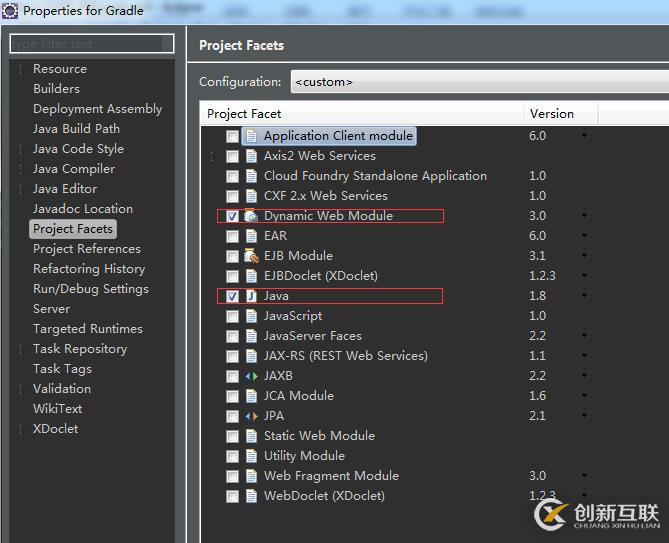Uncheck the Dynamic Web Module checkbox
The width and height of the screenshot is (669, 543).
click(x=232, y=216)
